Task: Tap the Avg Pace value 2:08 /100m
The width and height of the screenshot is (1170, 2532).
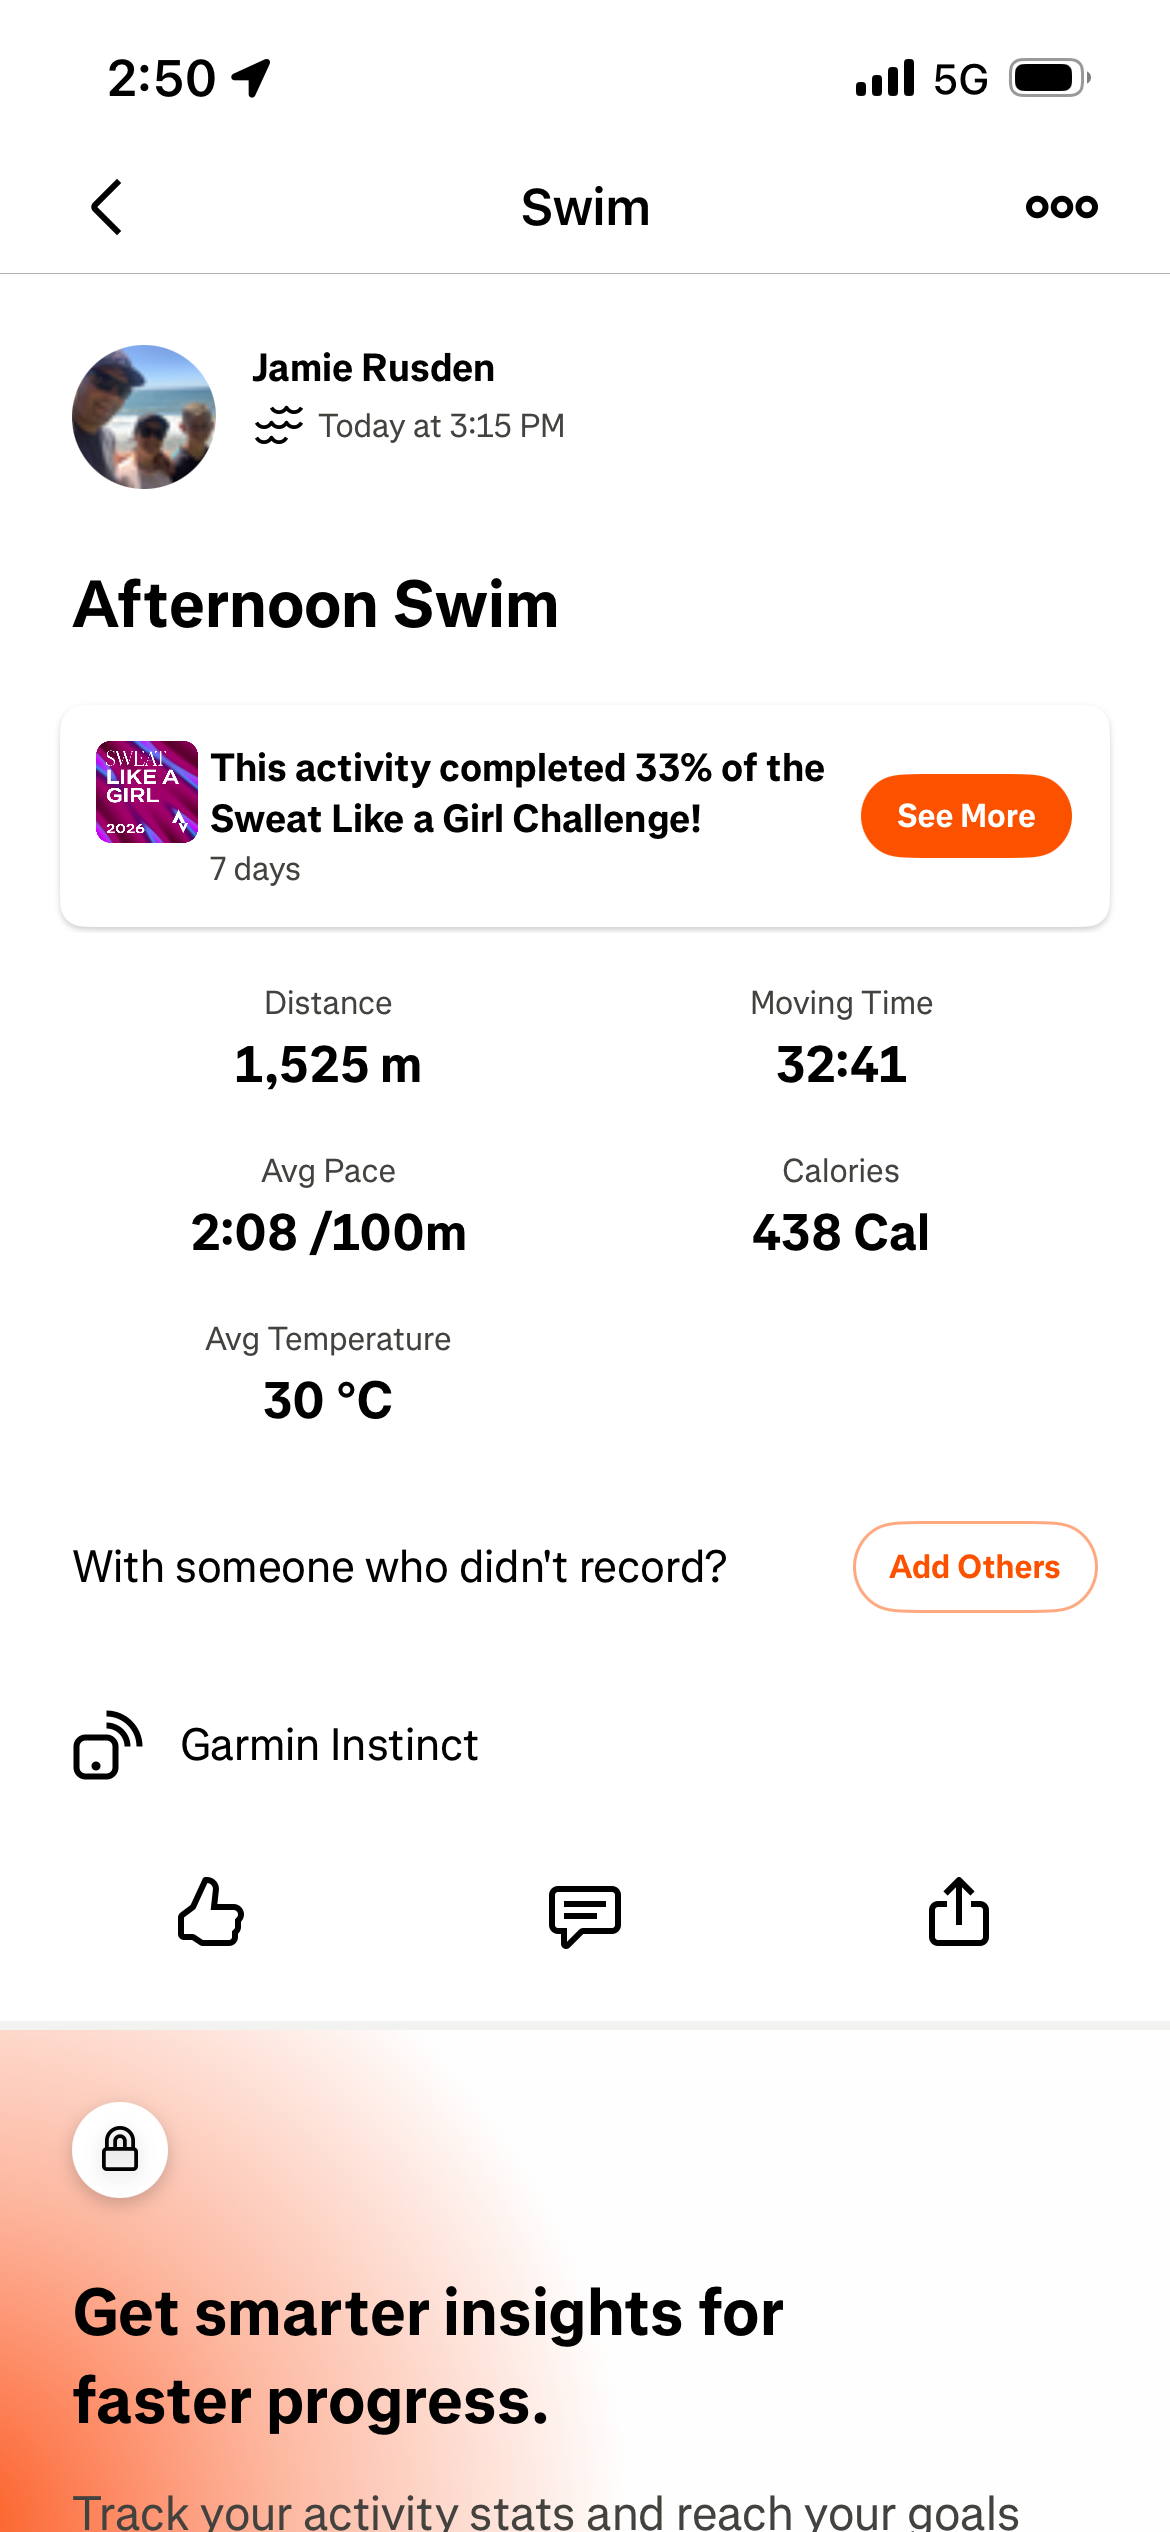Action: 328,1232
